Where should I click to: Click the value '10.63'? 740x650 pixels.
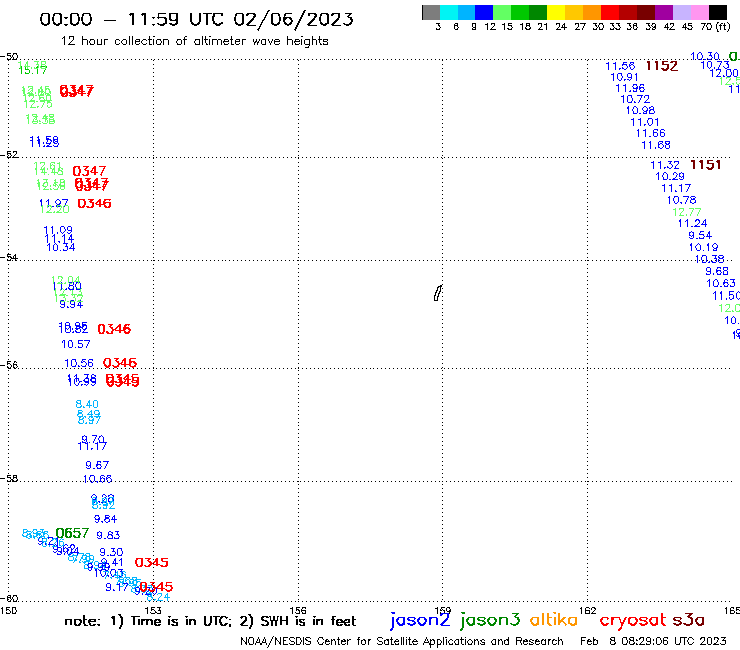pos(721,283)
